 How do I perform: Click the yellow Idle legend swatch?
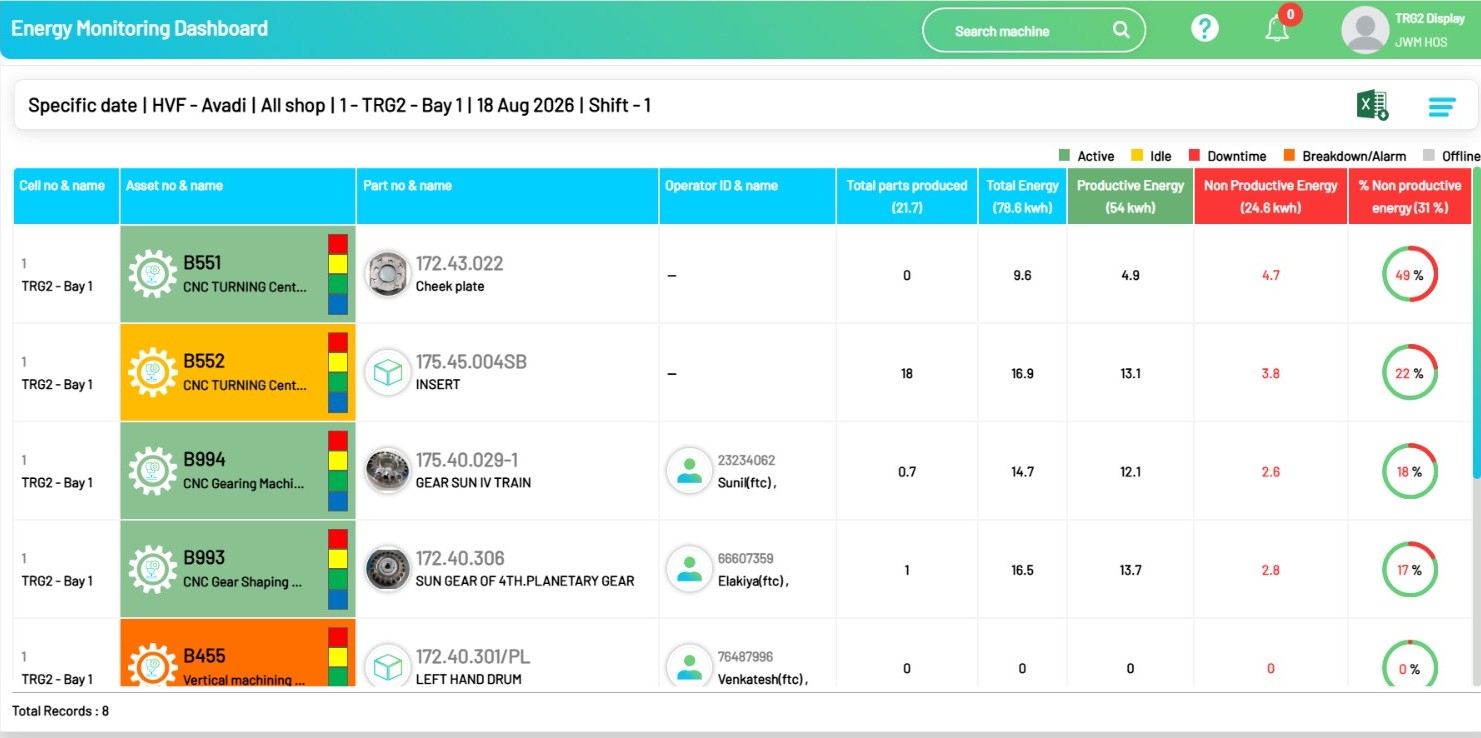[x=1137, y=156]
